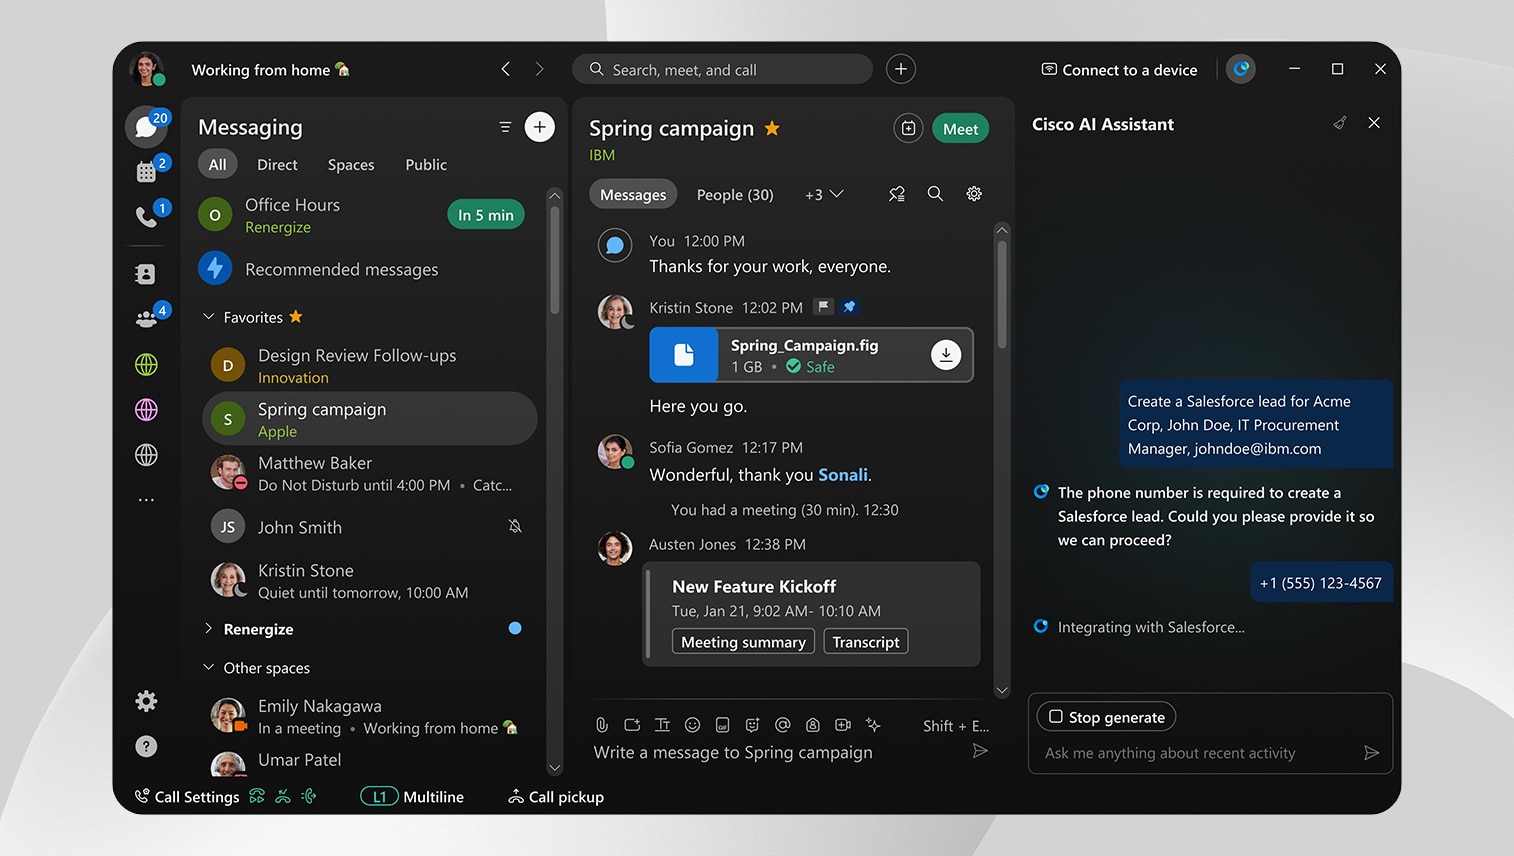1514x856 pixels.
Task: Toggle the favorite star for Spring campaign
Action: coord(772,128)
